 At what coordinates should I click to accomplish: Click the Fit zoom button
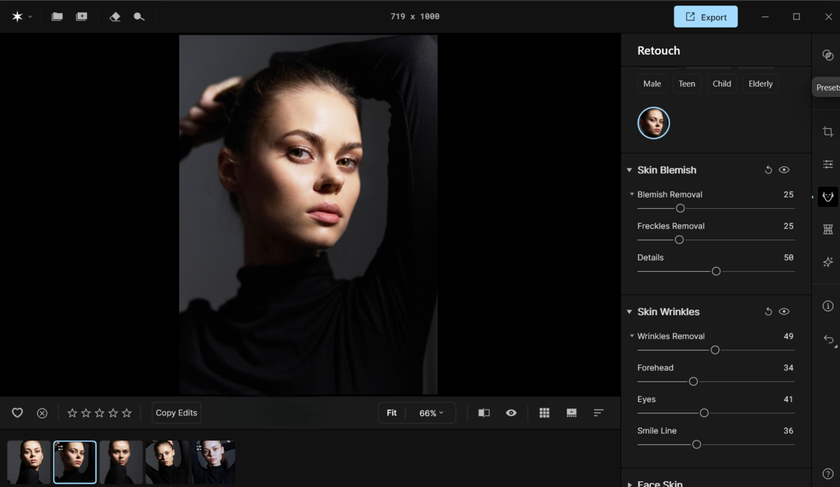(x=392, y=413)
